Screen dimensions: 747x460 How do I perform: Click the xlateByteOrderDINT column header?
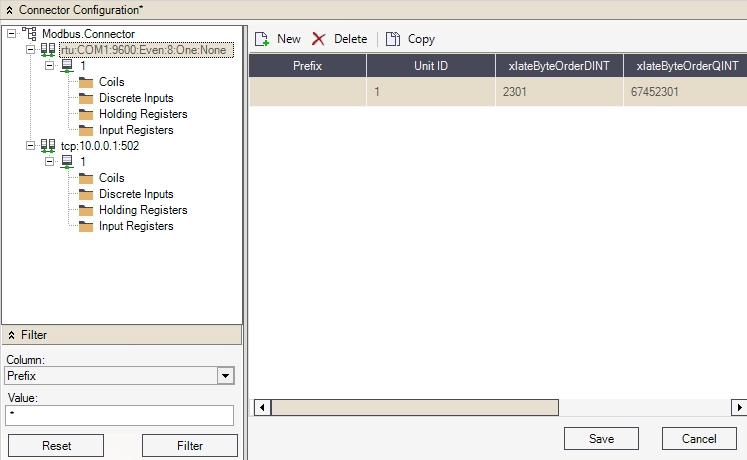[x=558, y=65]
